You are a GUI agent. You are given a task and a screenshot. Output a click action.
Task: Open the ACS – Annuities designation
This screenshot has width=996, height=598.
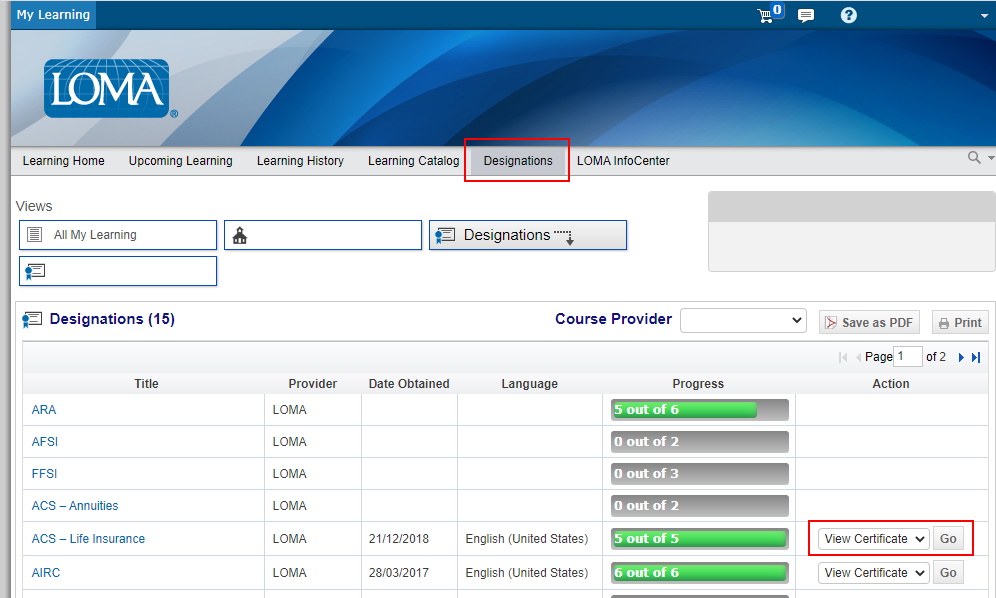coord(75,506)
